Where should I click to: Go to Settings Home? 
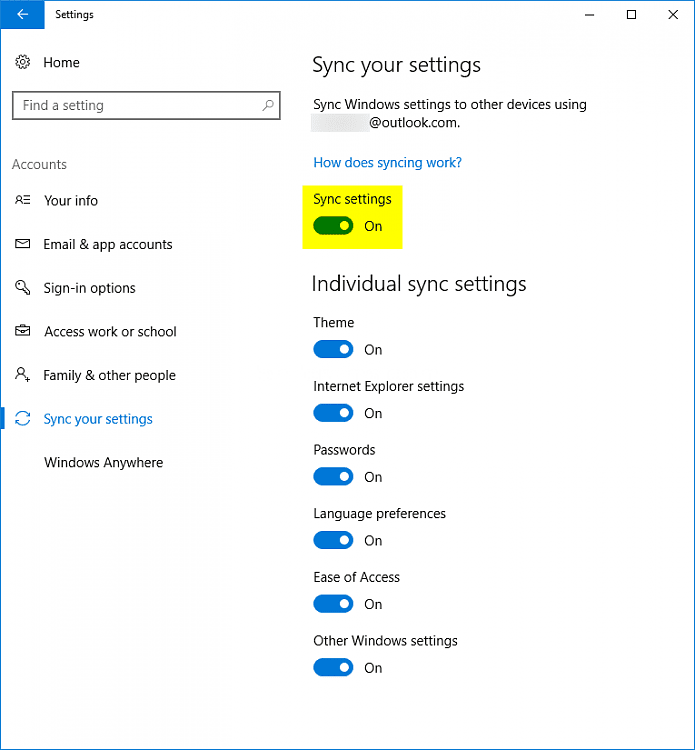[61, 63]
